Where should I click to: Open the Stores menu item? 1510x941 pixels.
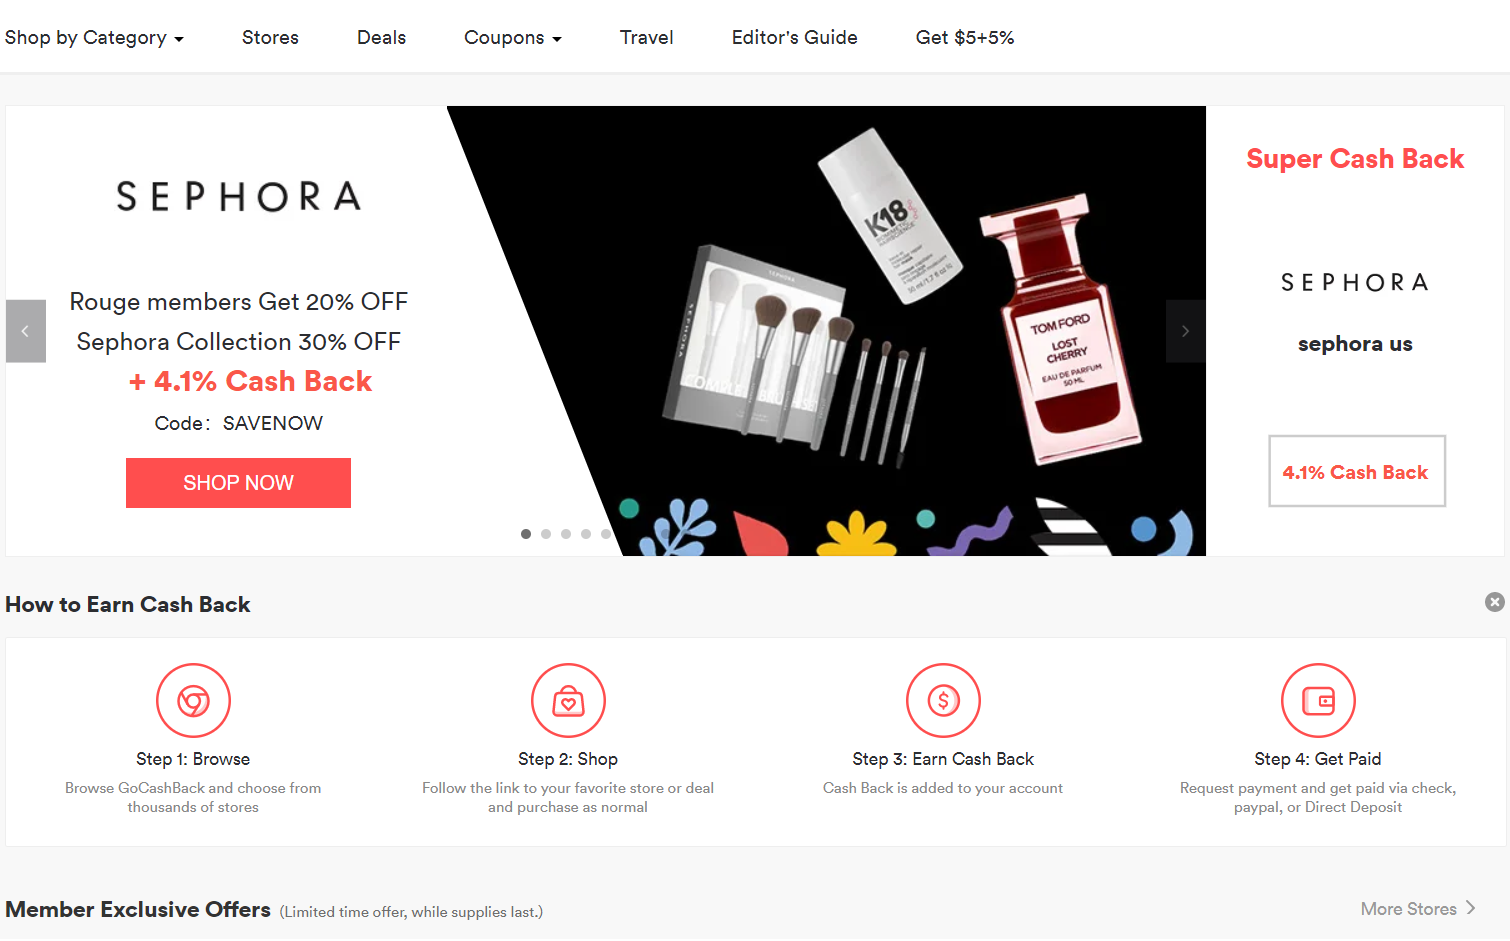coord(270,38)
